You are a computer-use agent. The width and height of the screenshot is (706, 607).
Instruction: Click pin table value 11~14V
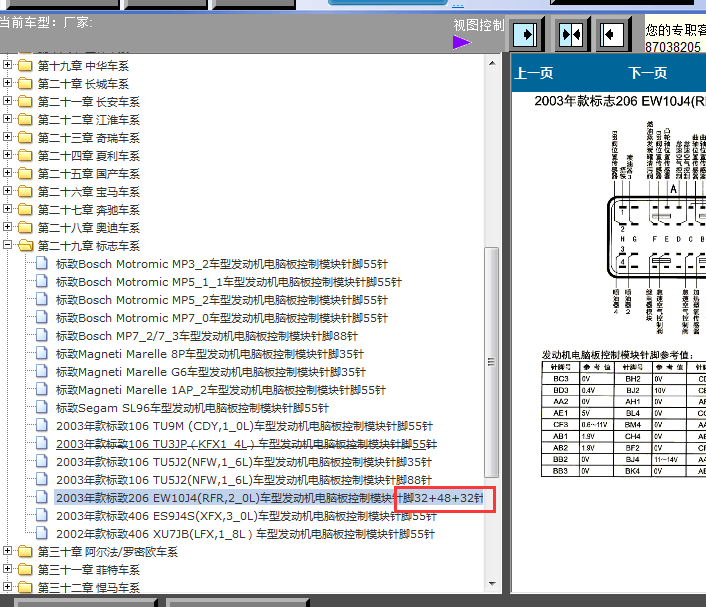(669, 460)
